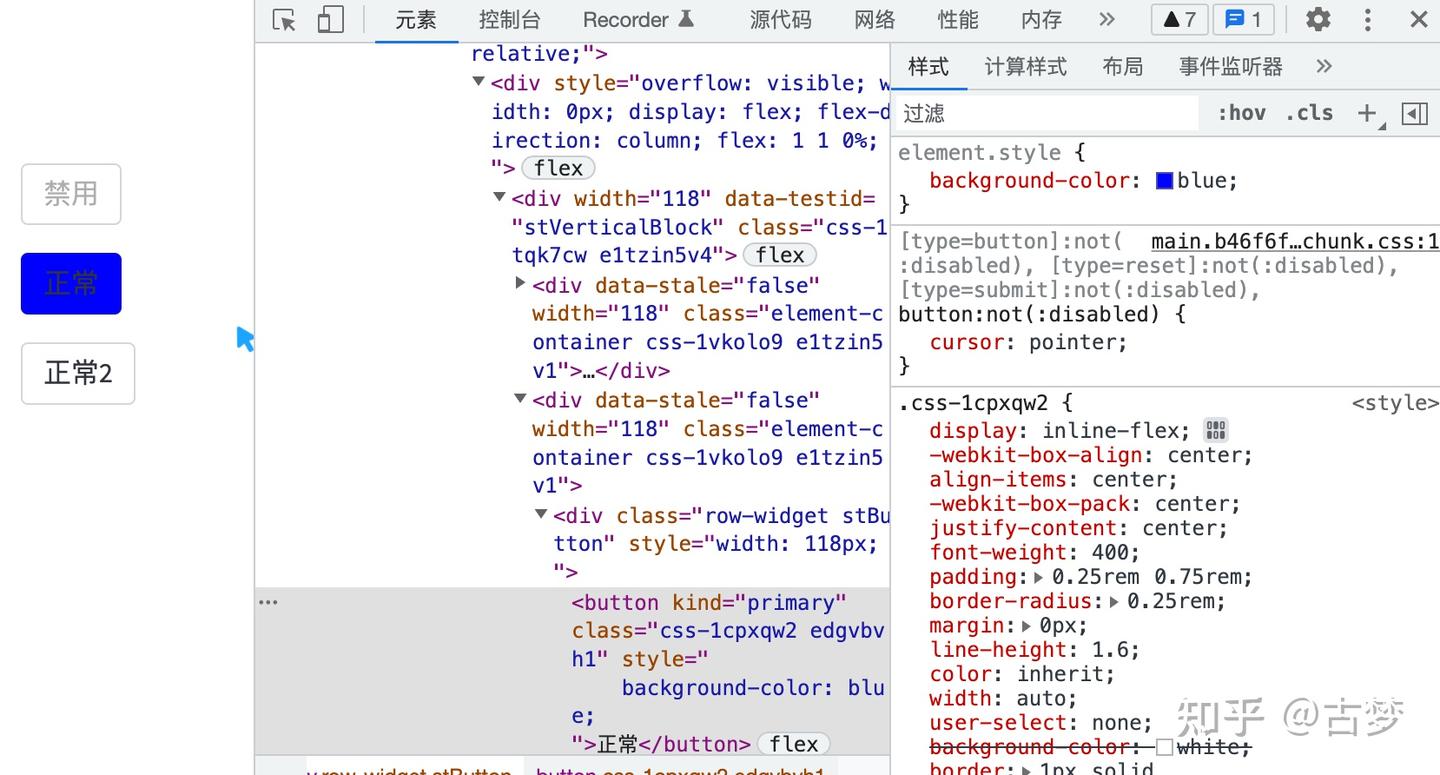
Task: Click the flex editor badge beside inline-flex
Action: click(x=1215, y=430)
